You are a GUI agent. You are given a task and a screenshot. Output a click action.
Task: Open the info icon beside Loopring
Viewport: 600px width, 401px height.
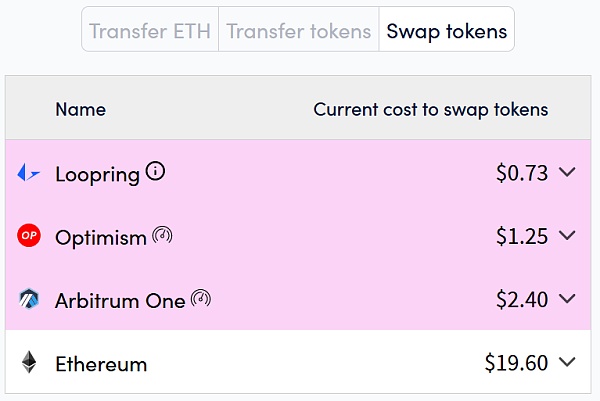155,171
